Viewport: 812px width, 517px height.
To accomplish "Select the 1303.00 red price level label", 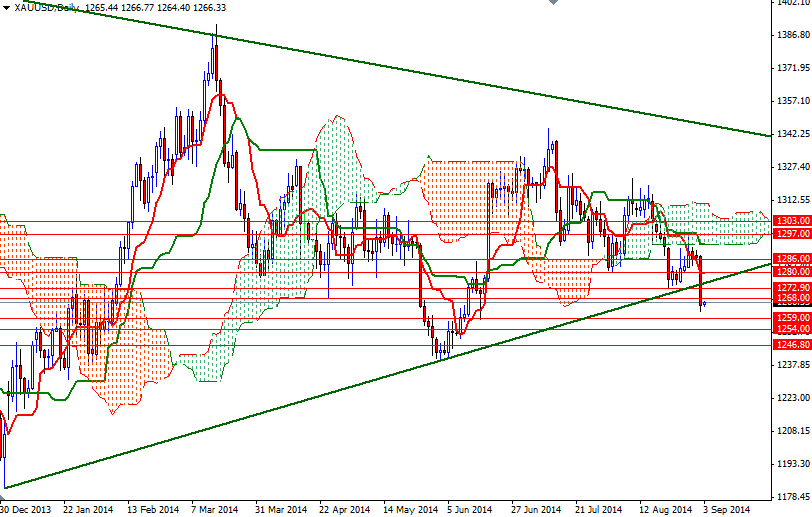I will click(791, 221).
